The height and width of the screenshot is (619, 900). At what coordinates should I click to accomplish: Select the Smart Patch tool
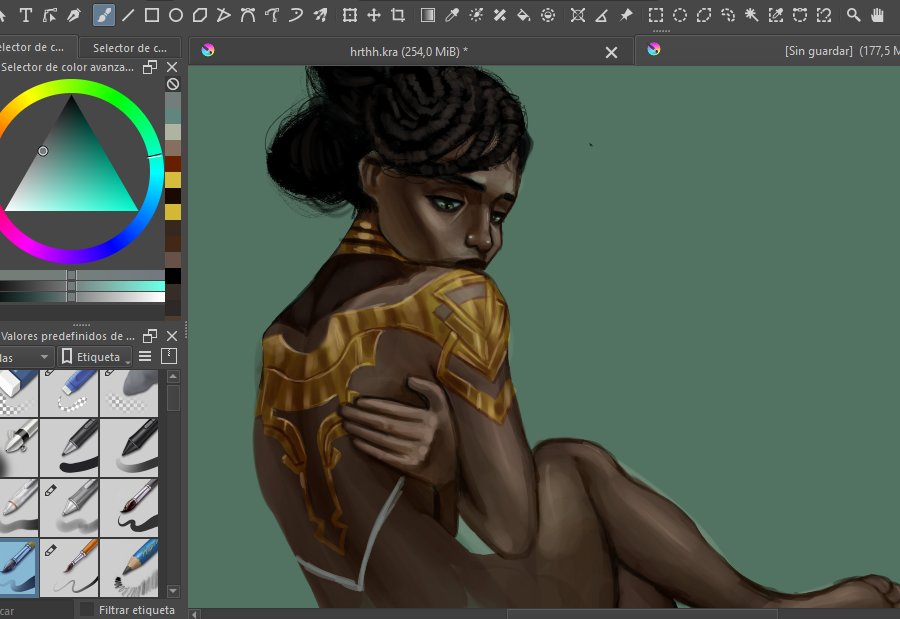point(500,15)
